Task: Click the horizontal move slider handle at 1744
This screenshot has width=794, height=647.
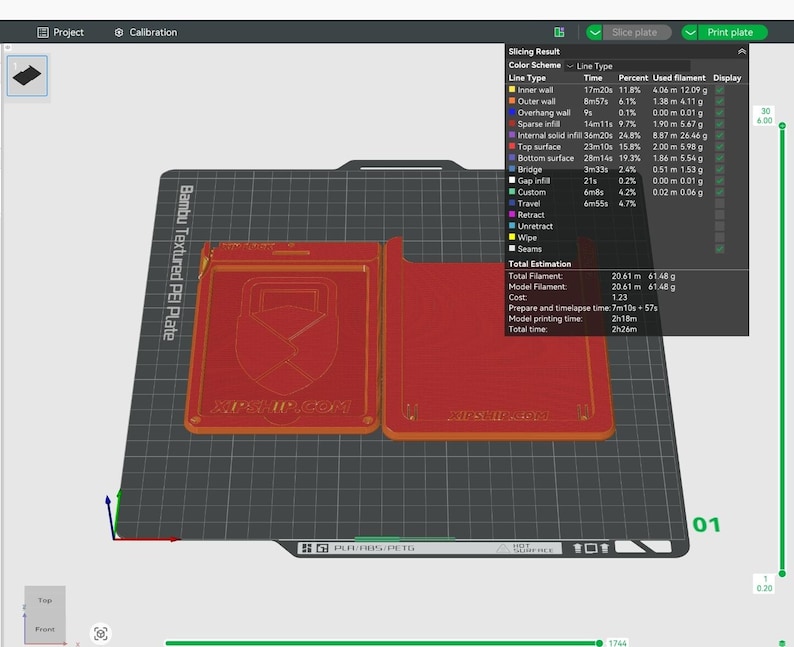Action: pos(599,643)
